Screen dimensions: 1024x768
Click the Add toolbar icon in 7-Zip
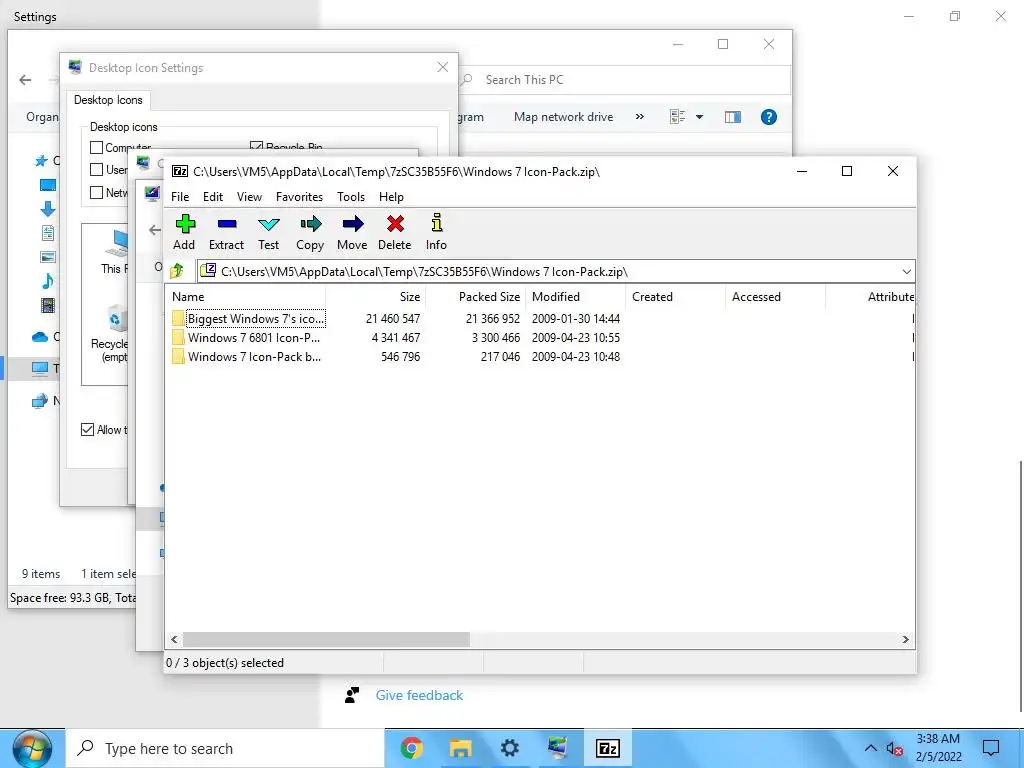coord(185,224)
